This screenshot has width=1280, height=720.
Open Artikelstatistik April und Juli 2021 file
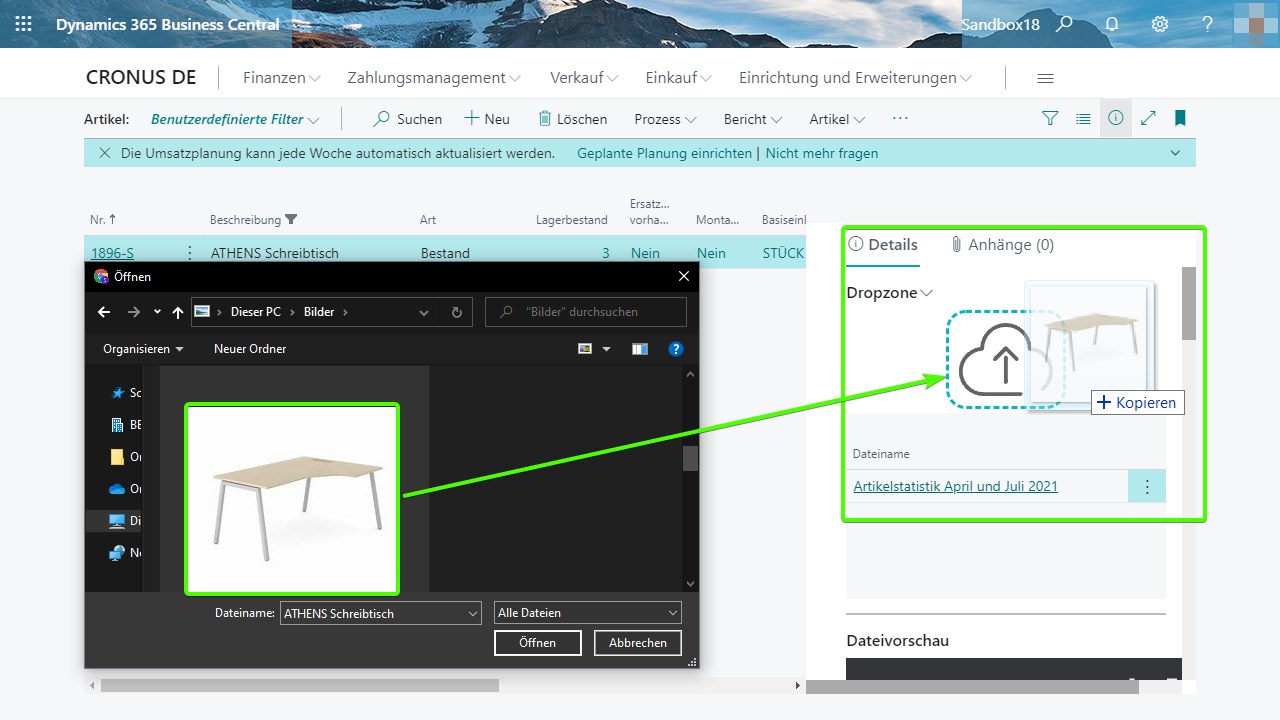(955, 486)
